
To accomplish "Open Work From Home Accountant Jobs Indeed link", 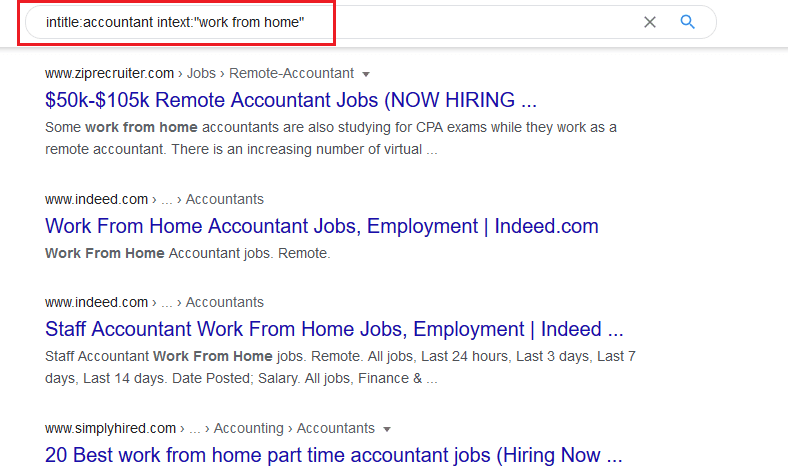I will tap(322, 226).
